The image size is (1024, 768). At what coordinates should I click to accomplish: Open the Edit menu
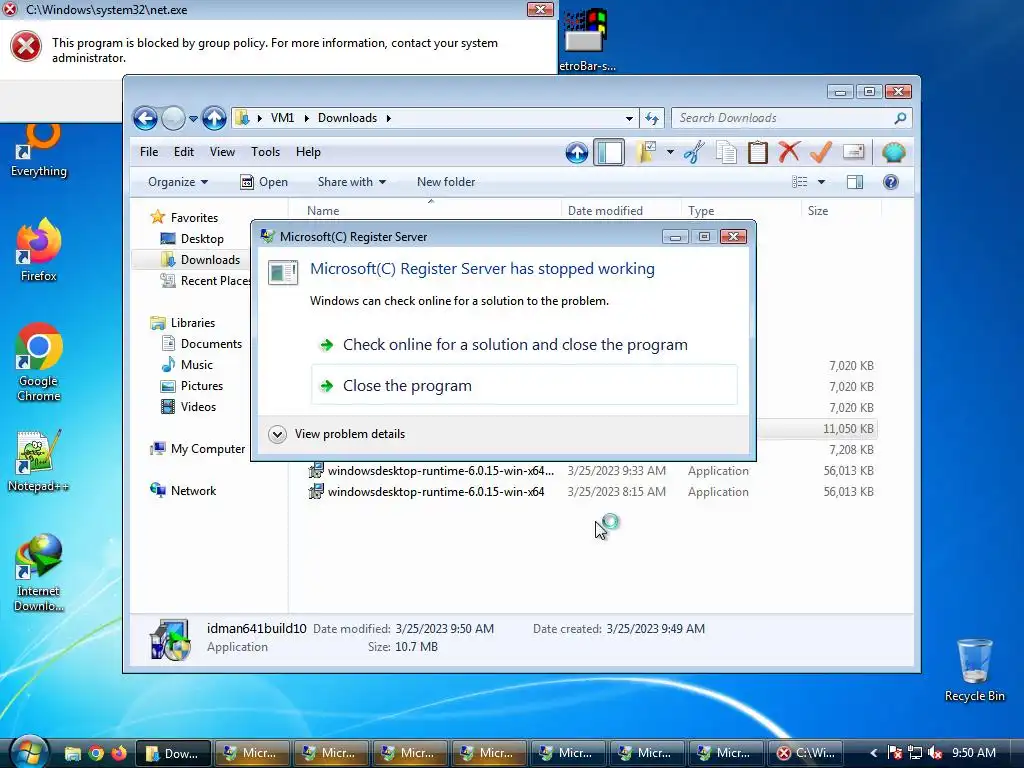(x=184, y=152)
